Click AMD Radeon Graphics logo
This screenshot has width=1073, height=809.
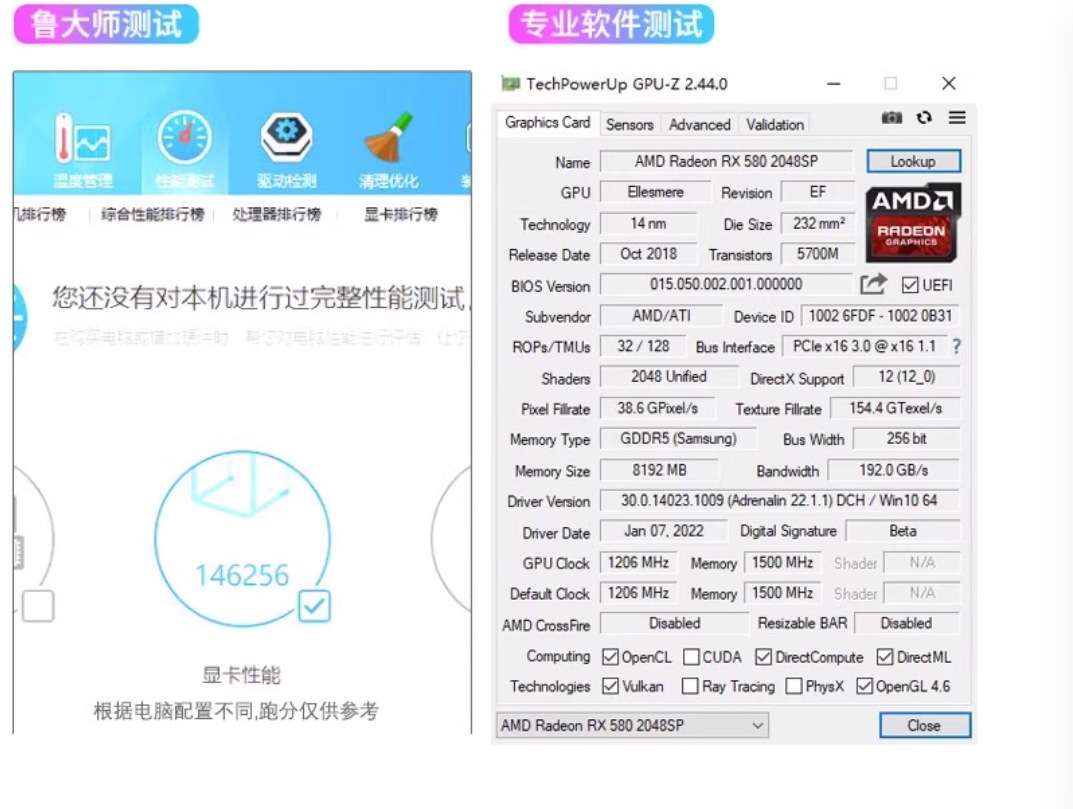pos(913,222)
